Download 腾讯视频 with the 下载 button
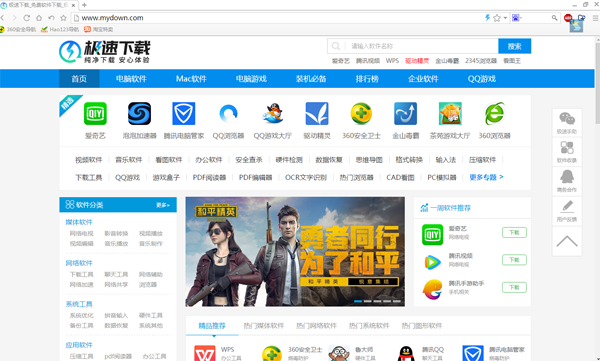Image resolution: width=600 pixels, height=361 pixels. click(514, 260)
